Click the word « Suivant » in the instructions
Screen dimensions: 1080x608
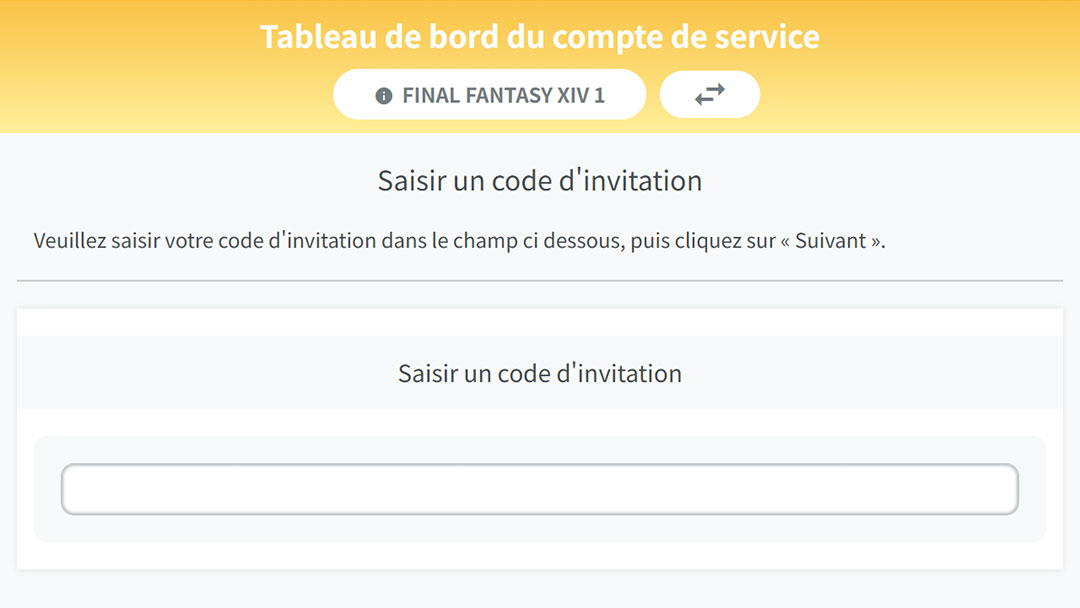831,240
